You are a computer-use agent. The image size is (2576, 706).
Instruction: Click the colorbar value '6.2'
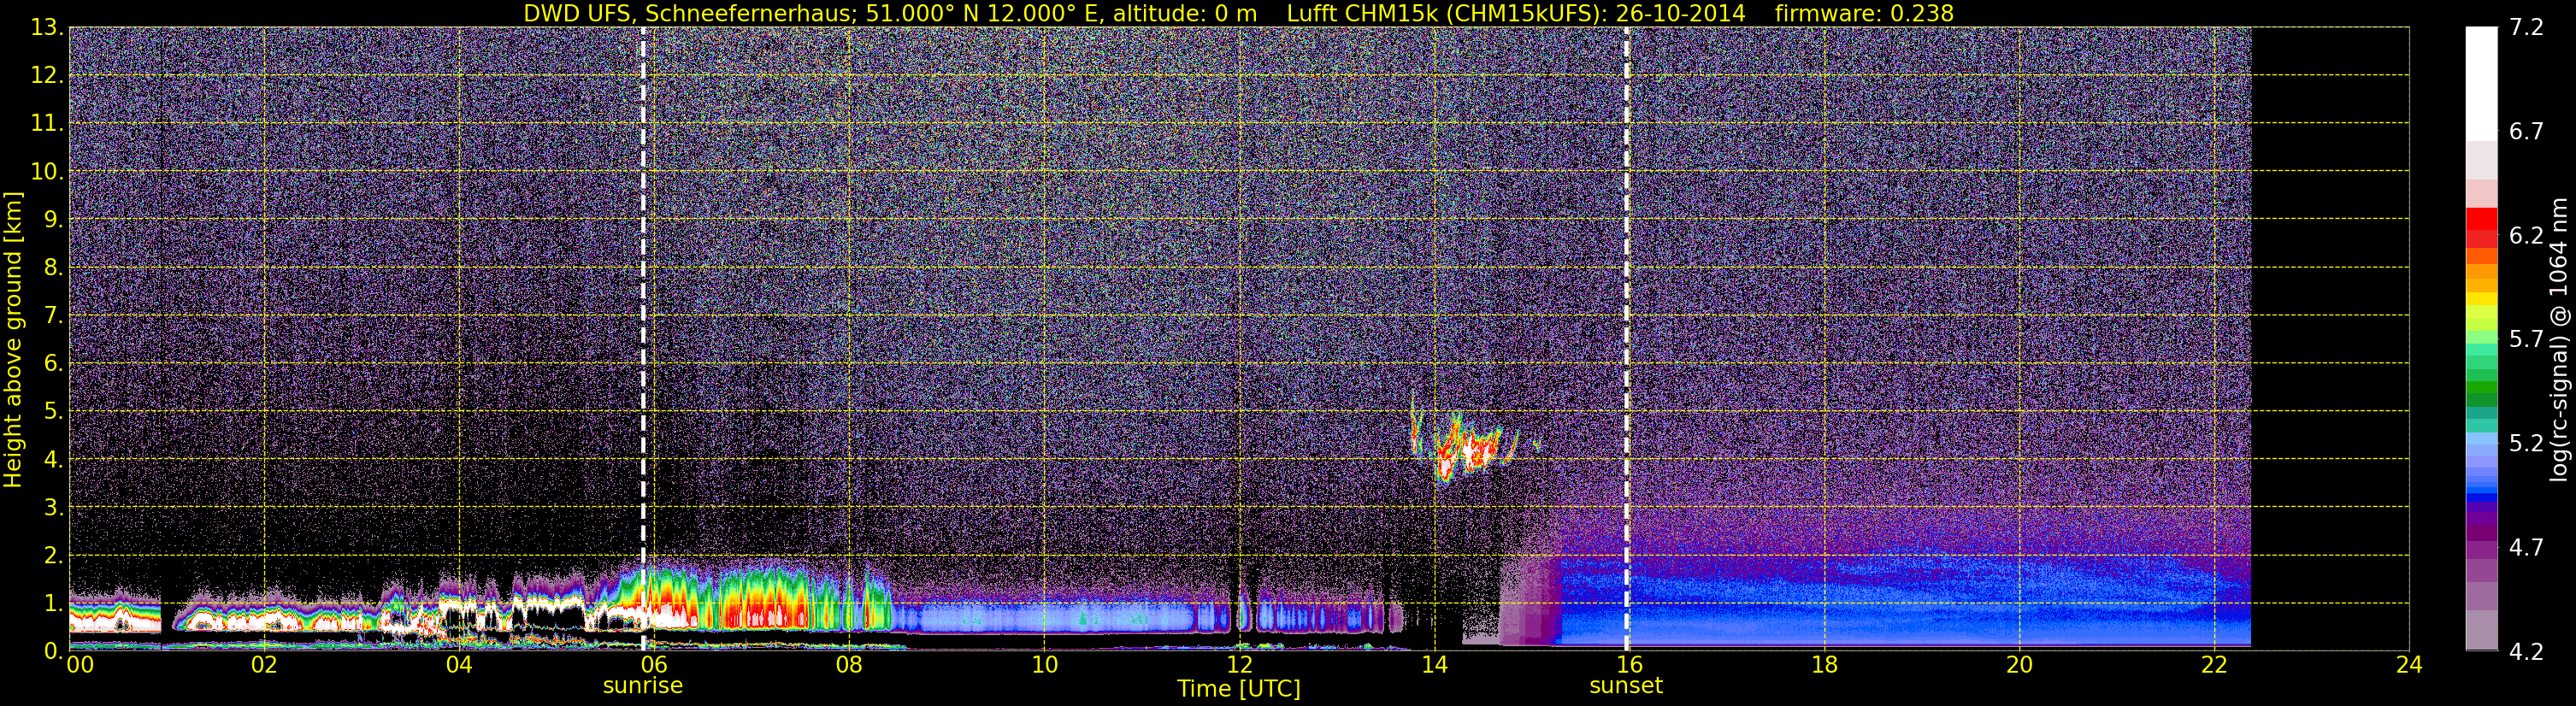point(2526,236)
